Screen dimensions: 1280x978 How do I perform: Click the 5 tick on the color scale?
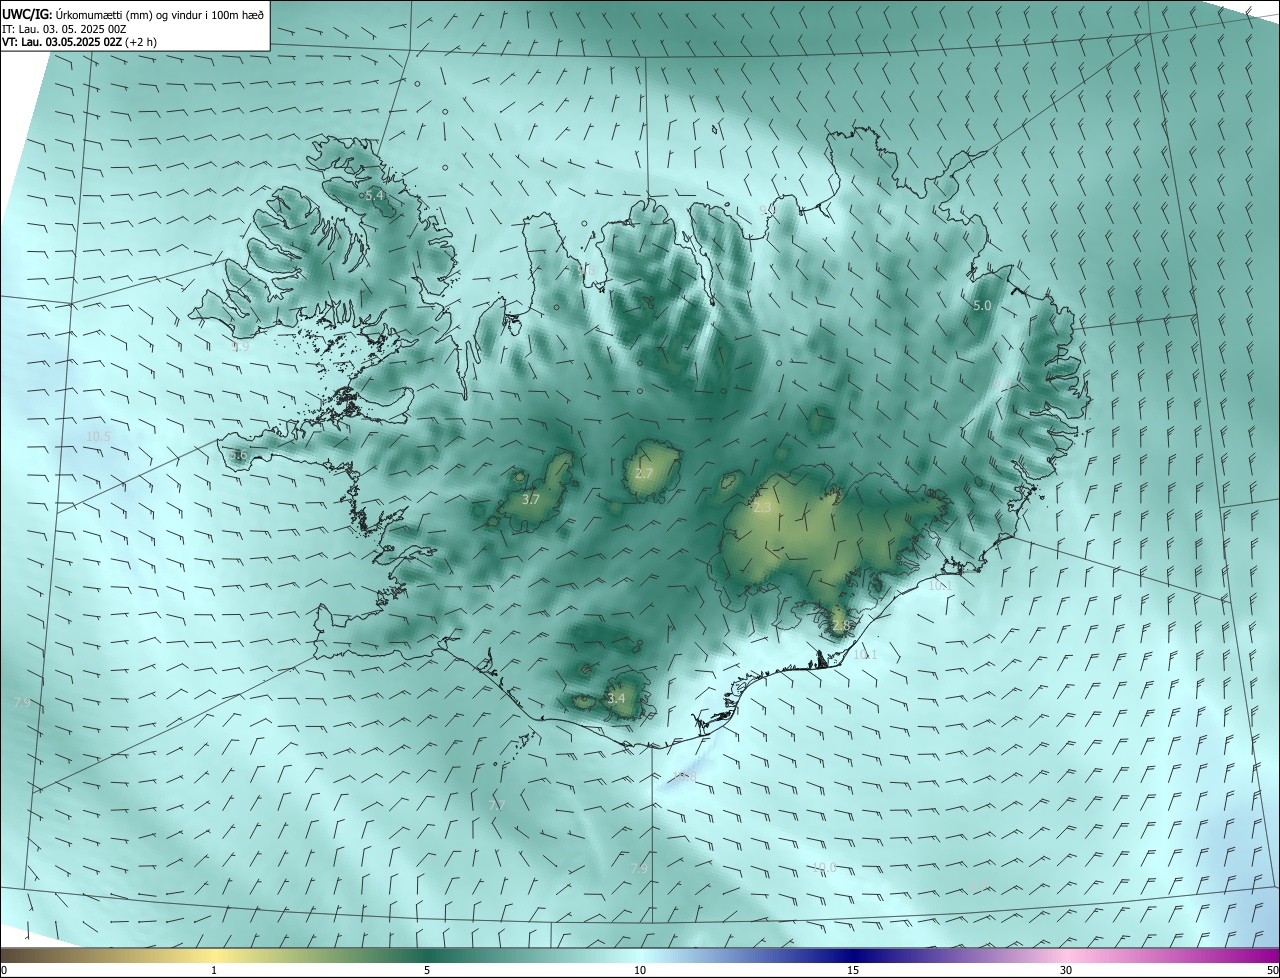tap(427, 971)
